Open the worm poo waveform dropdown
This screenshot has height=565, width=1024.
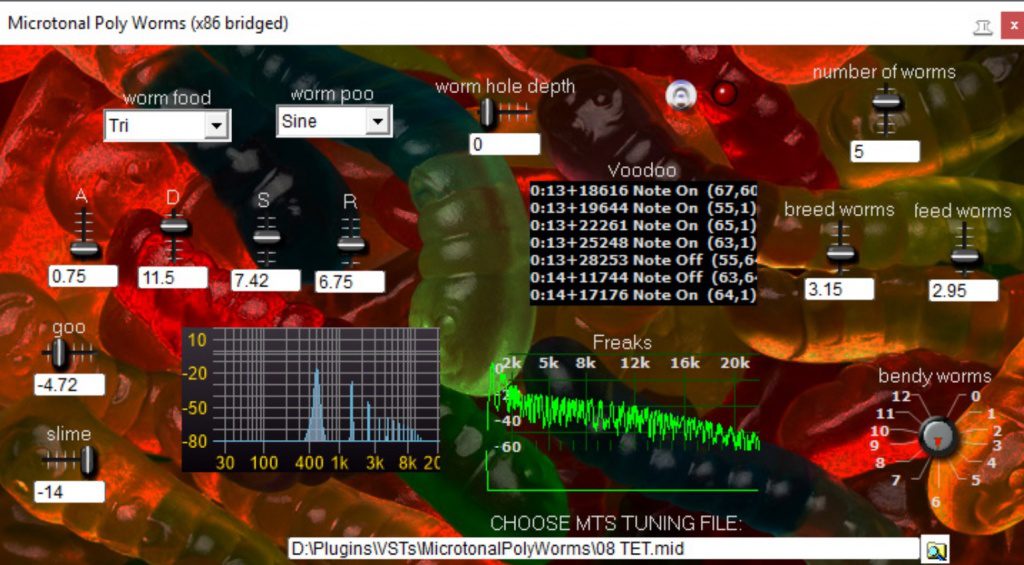coord(334,121)
